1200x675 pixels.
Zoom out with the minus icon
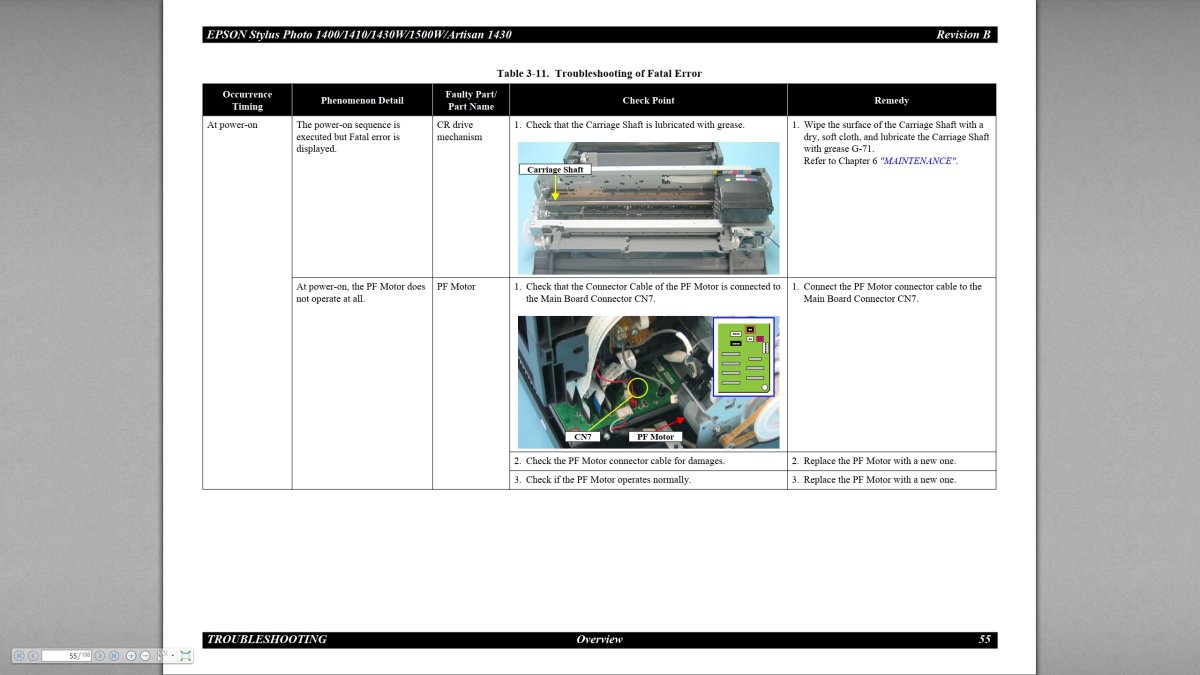pos(145,655)
